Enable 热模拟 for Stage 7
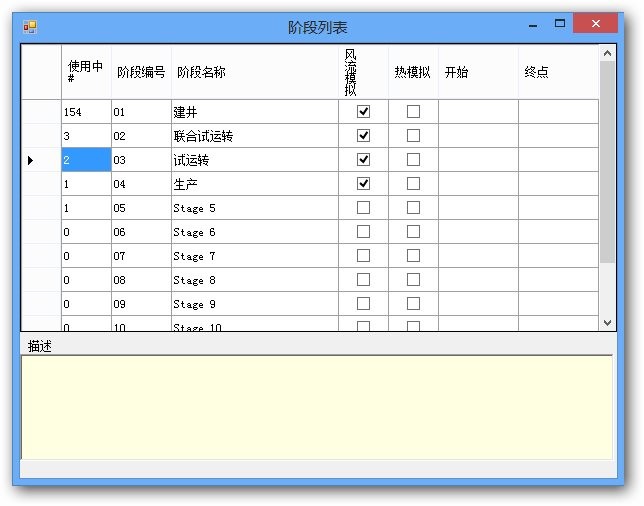The image size is (644, 506). (x=413, y=255)
